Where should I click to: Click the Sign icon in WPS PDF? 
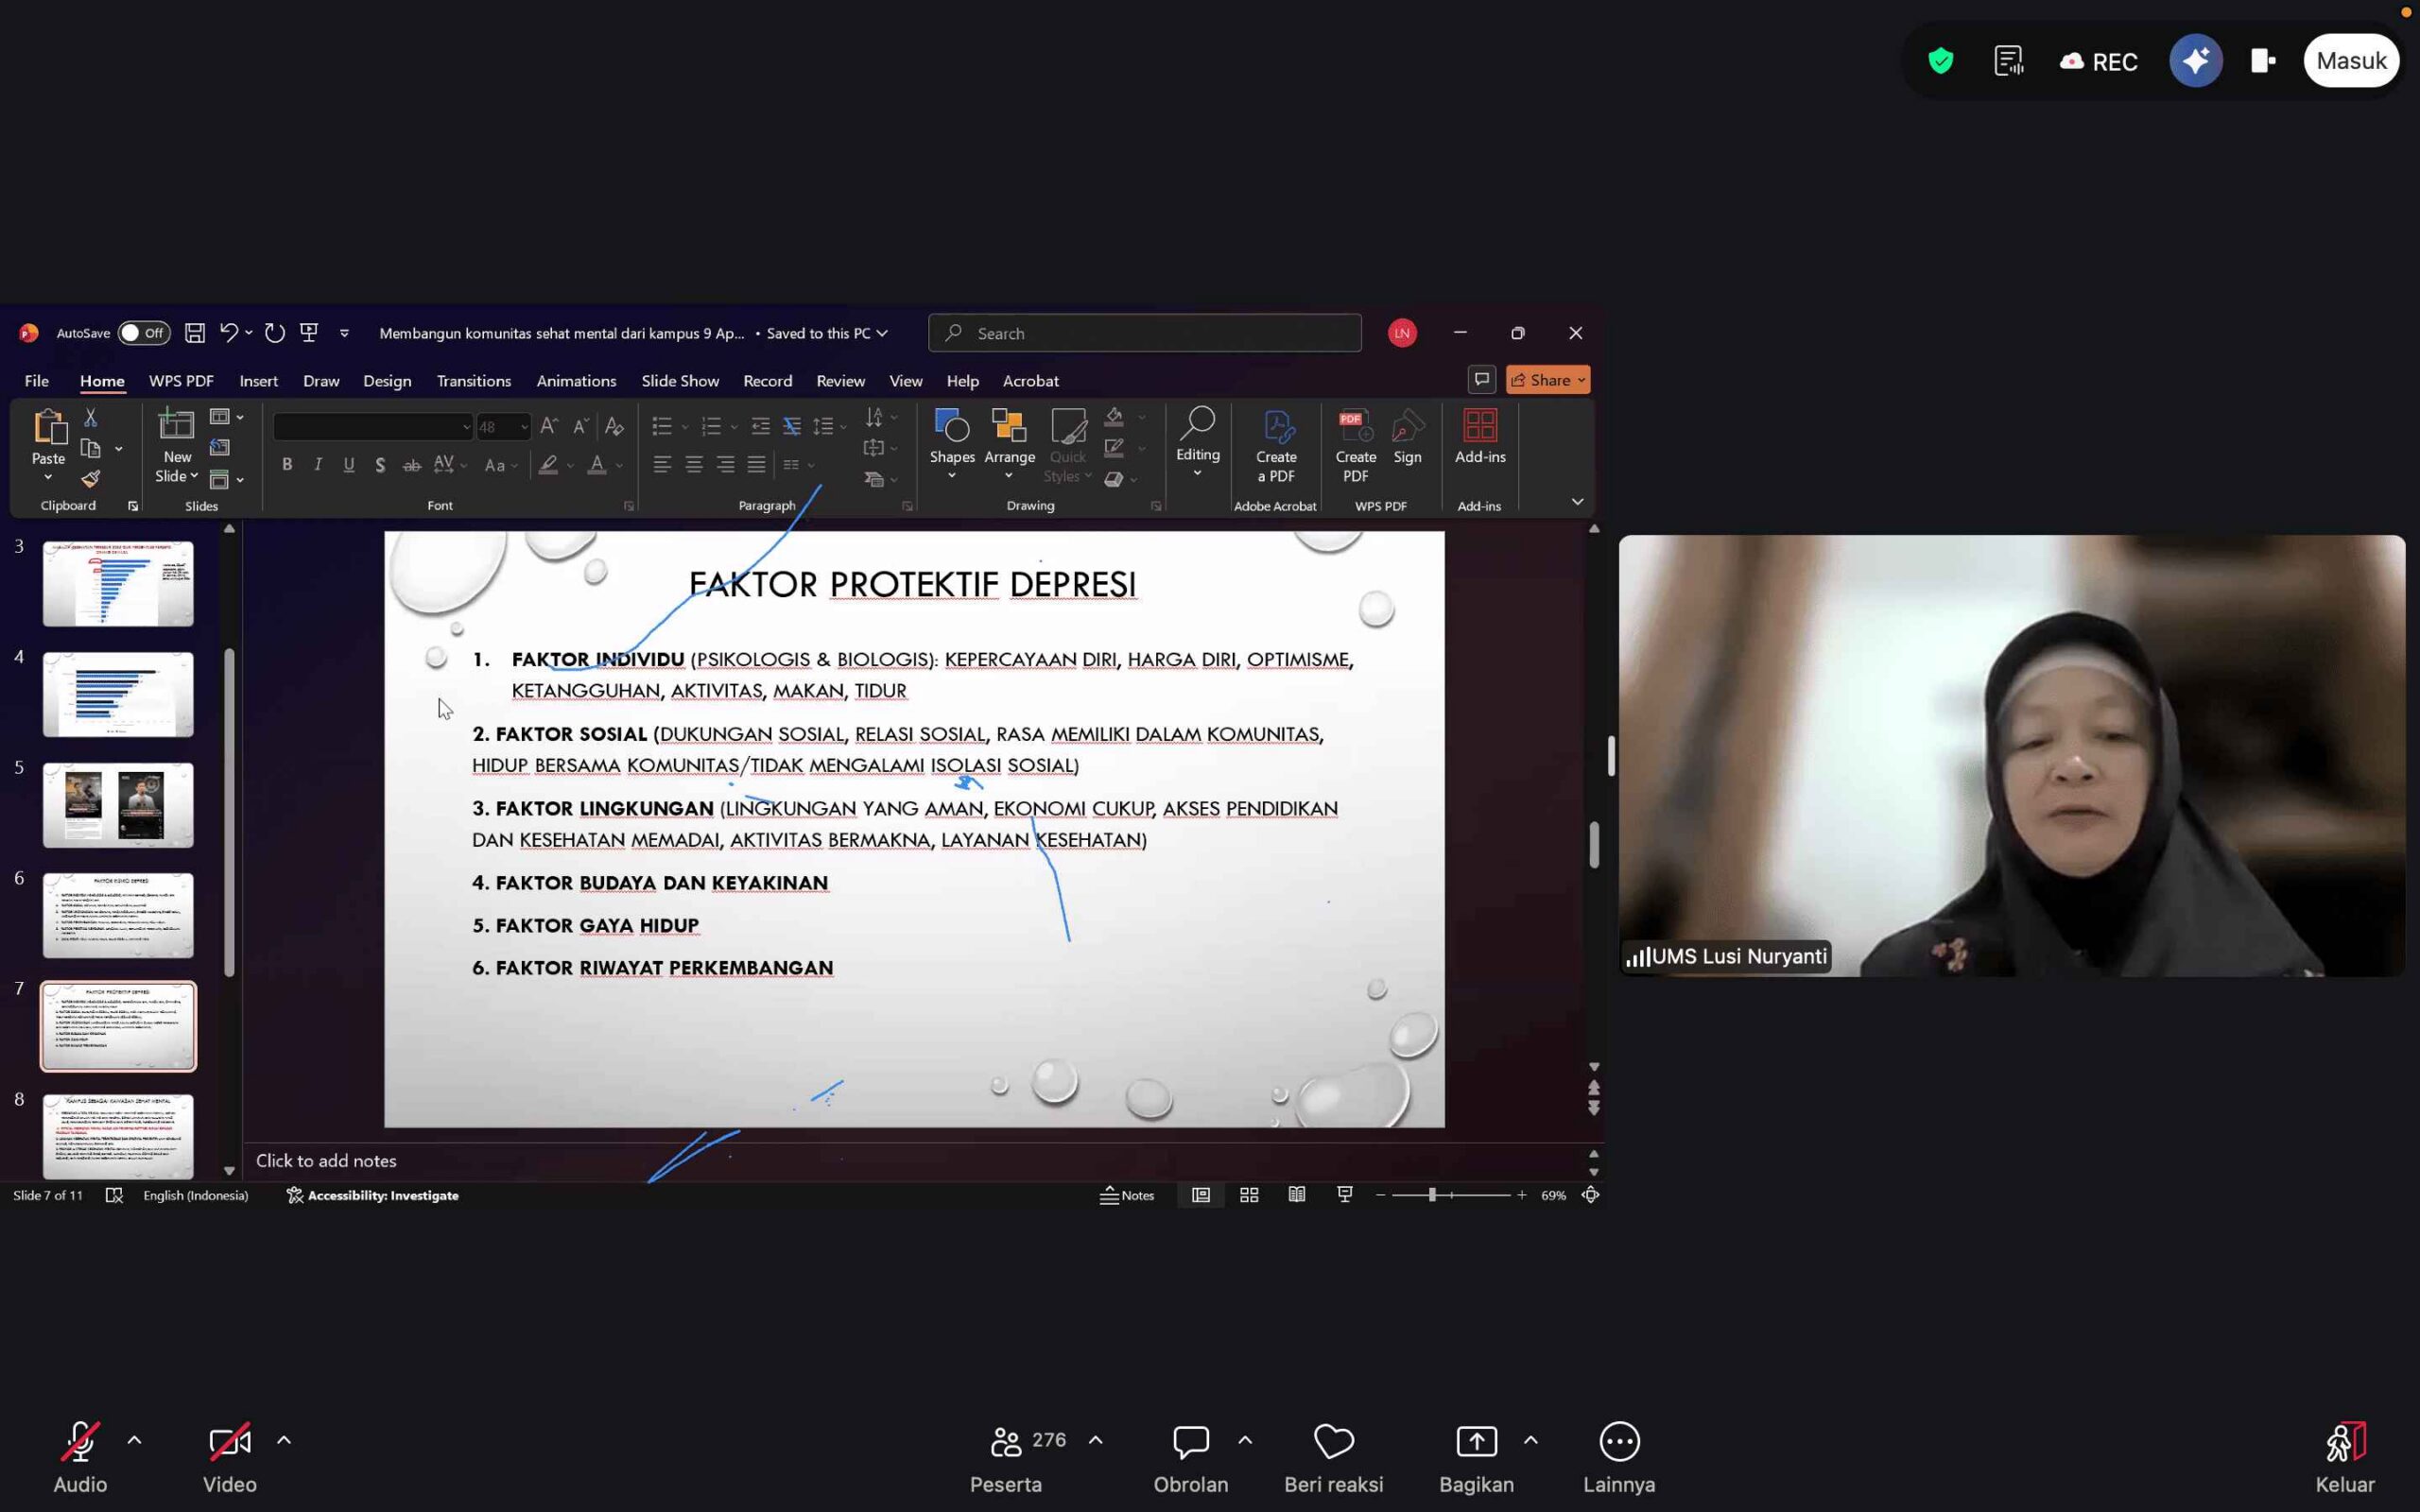point(1407,427)
